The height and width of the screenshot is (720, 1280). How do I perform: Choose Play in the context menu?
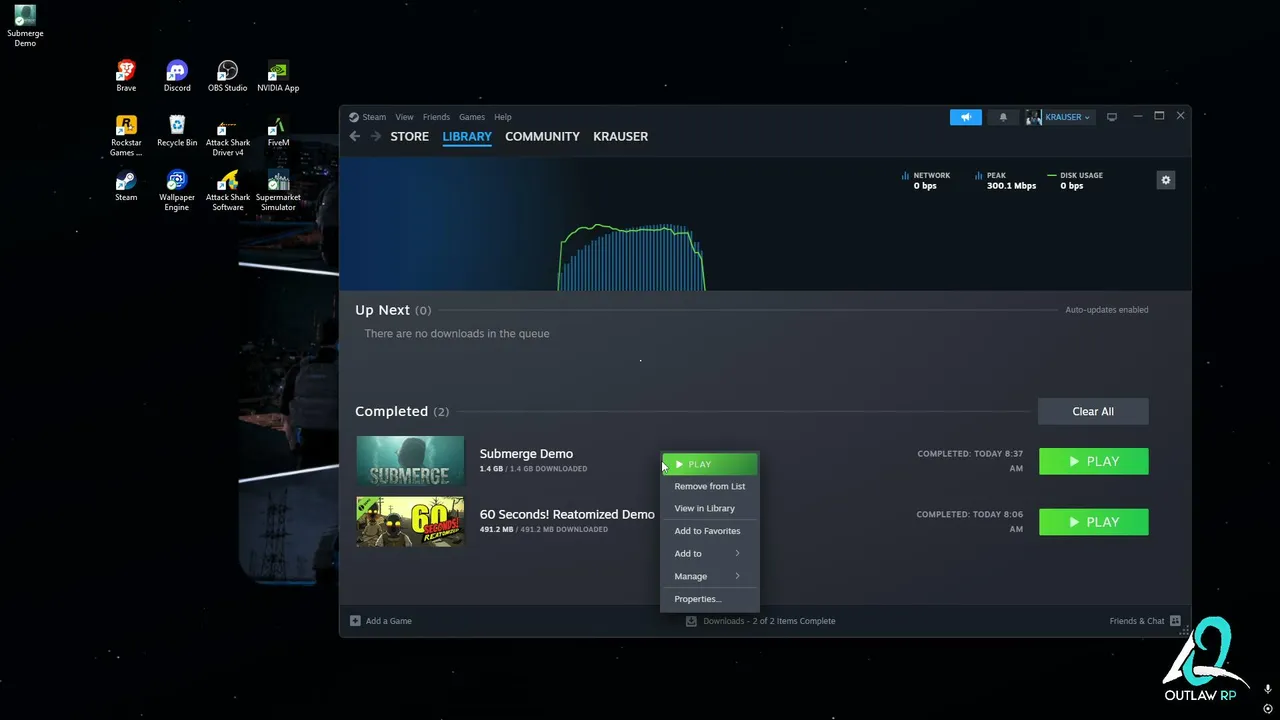(709, 464)
